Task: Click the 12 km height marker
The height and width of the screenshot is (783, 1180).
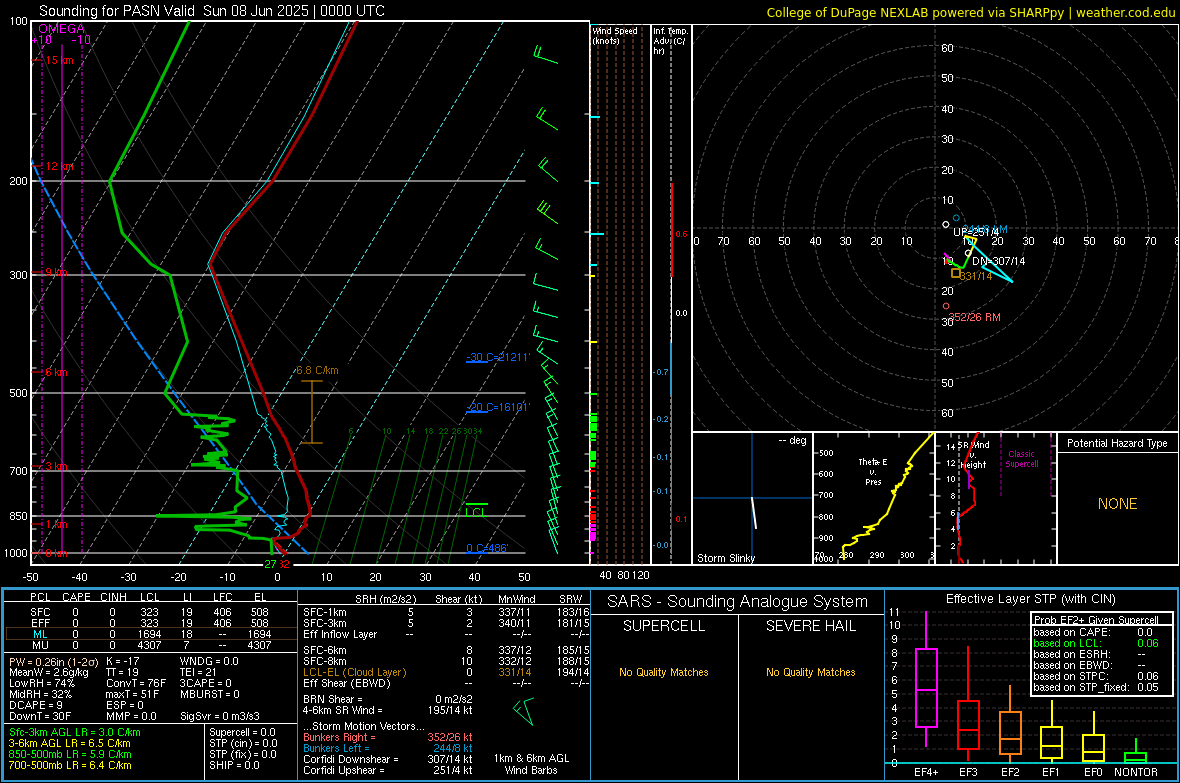Action: click(59, 166)
